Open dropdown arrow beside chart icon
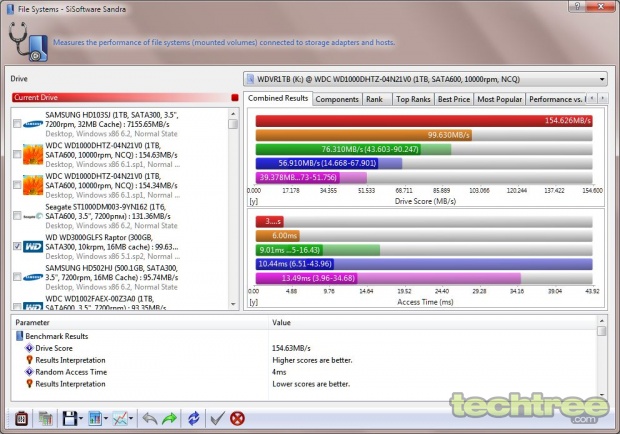Image resolution: width=620 pixels, height=434 pixels. point(131,419)
